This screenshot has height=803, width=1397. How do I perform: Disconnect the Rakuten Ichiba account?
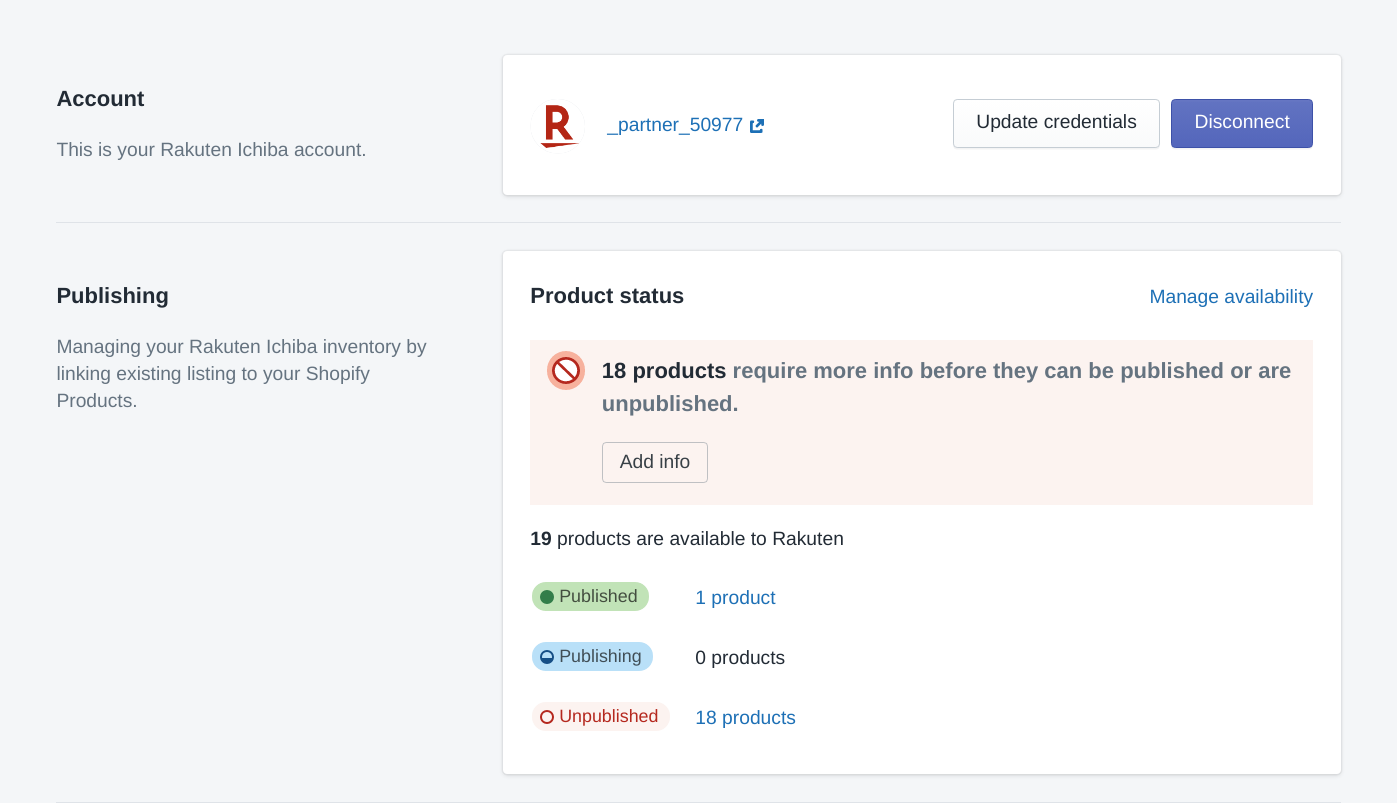click(1241, 123)
